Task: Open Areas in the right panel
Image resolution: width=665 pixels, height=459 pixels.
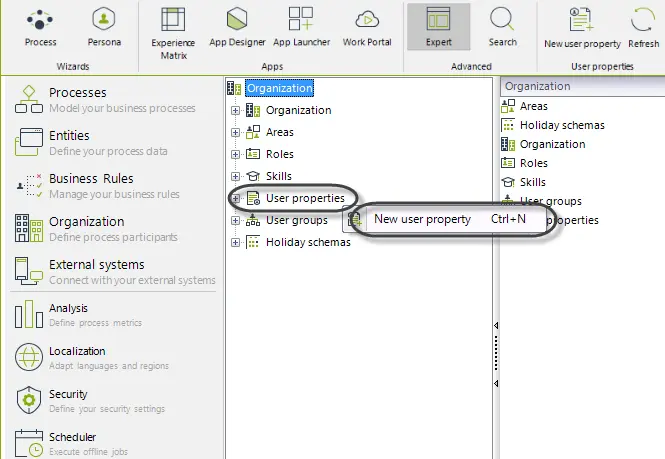Action: coord(533,106)
